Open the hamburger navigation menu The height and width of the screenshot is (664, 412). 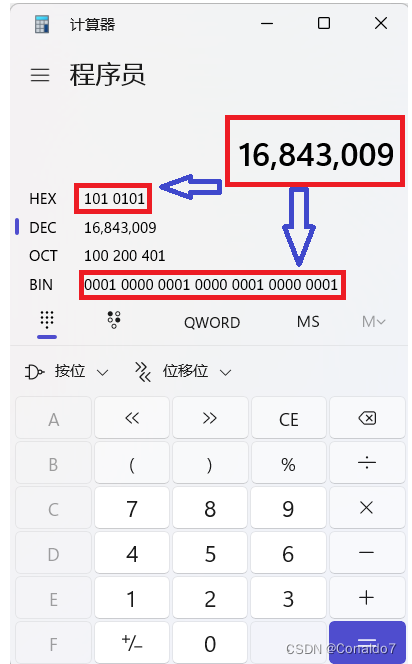coord(40,75)
